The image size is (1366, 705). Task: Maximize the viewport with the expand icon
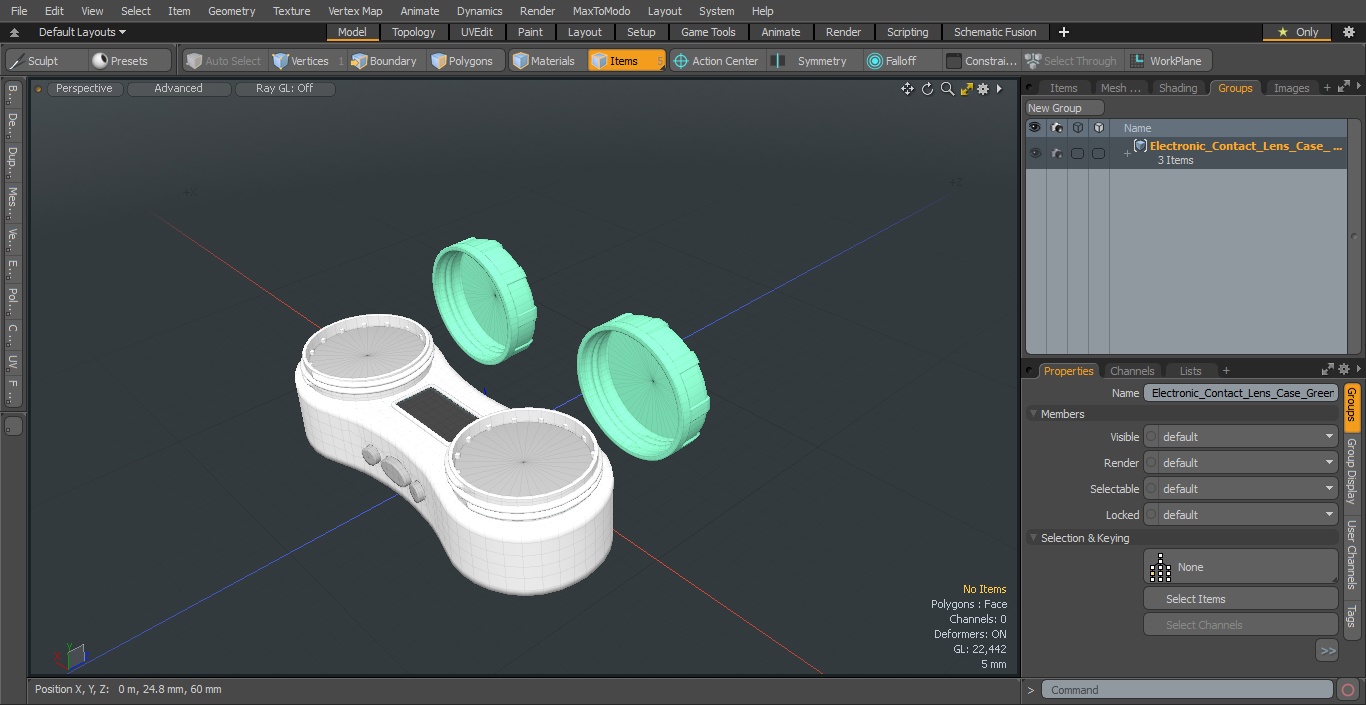[966, 89]
